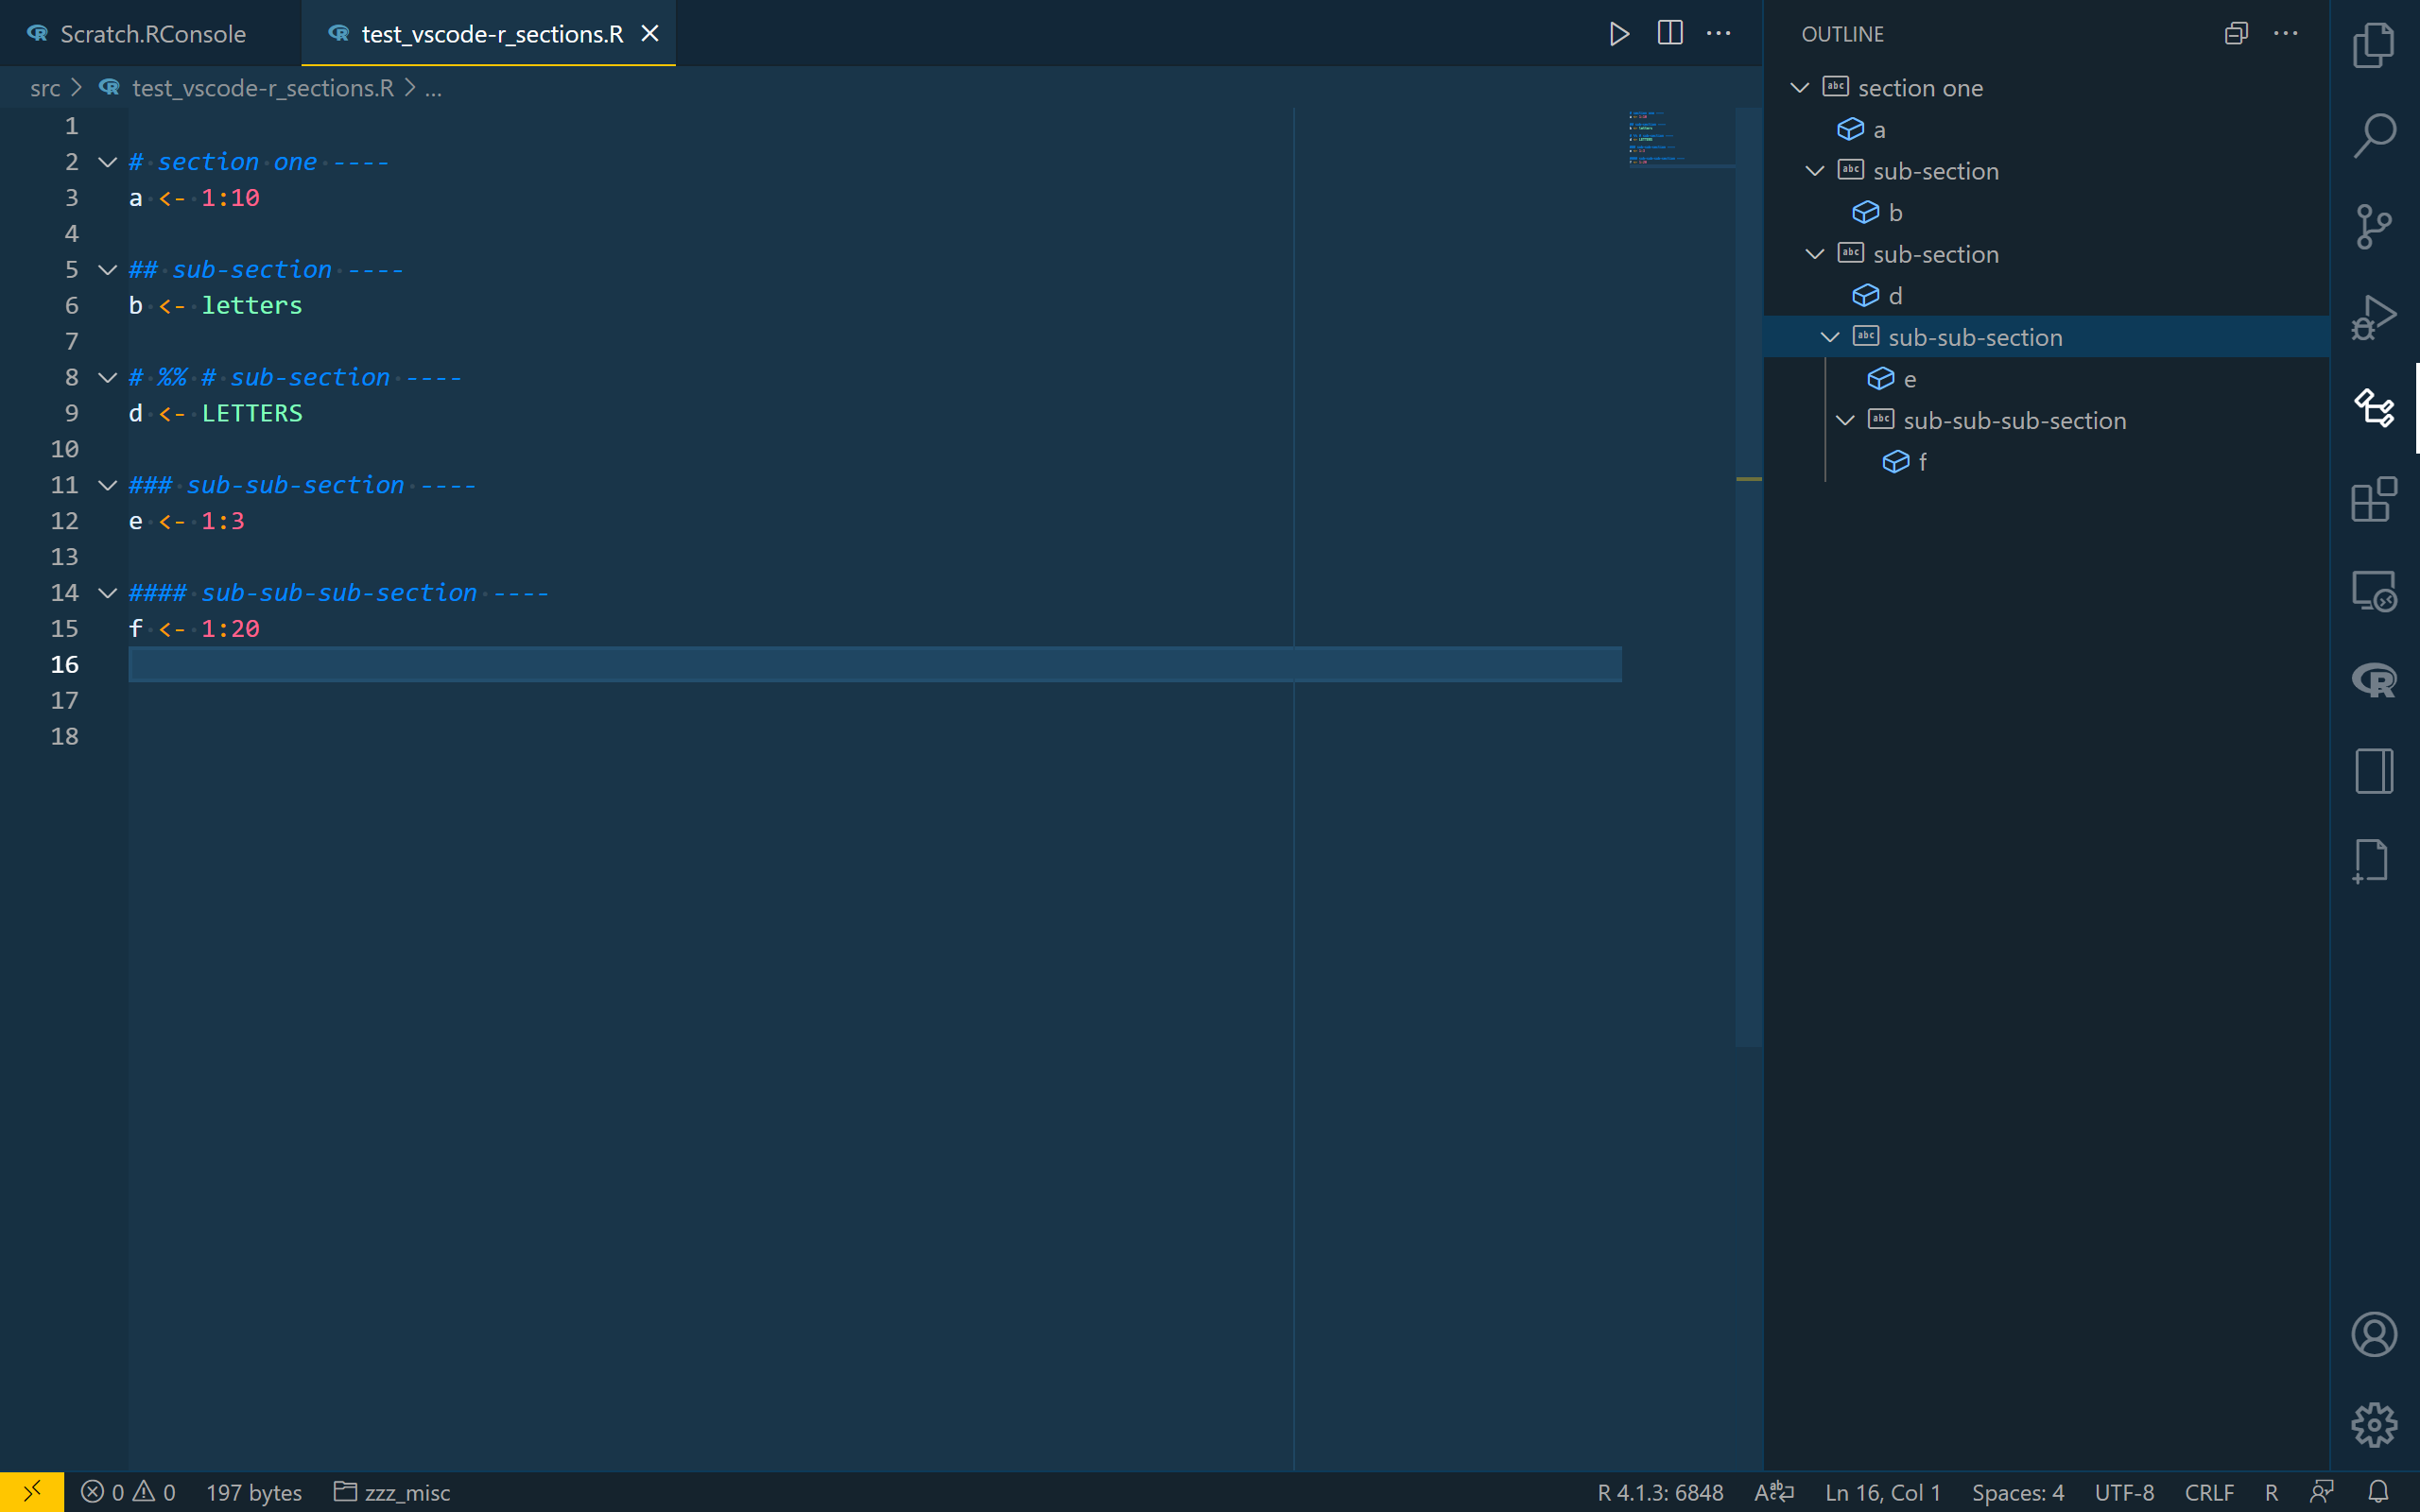Open the Explorer view in activity bar

pos(2373,45)
